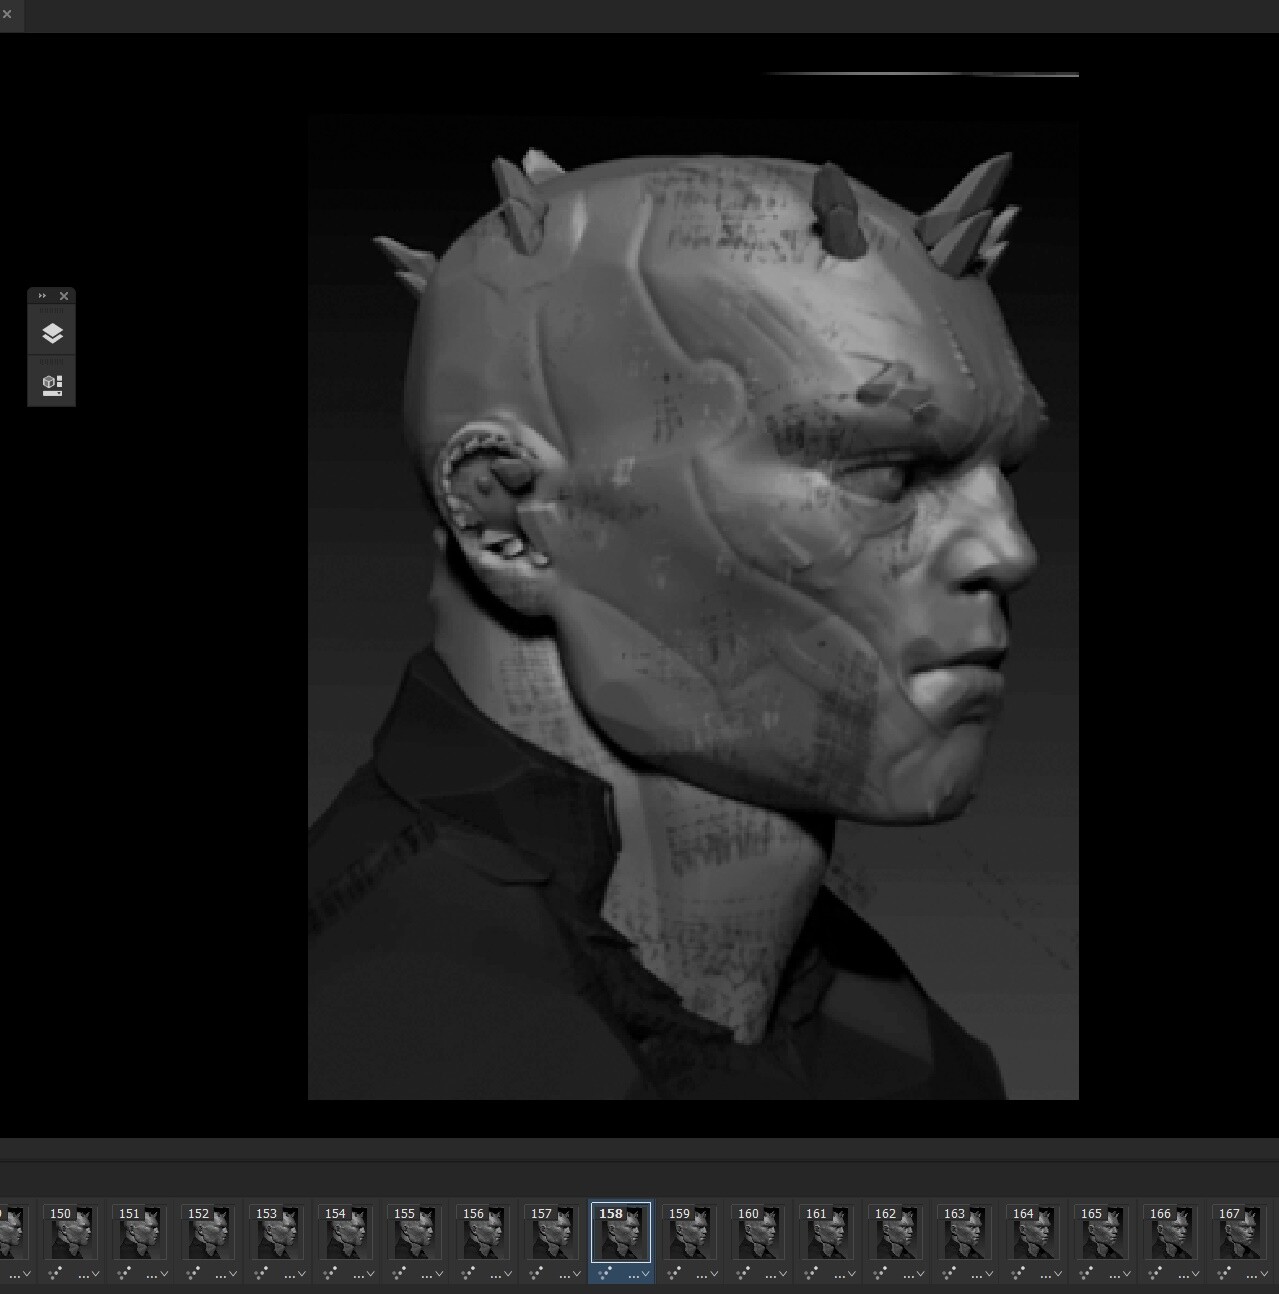Viewport: 1279px width, 1294px height.
Task: Click the tween dots icon under frame 161
Action: (811, 1273)
